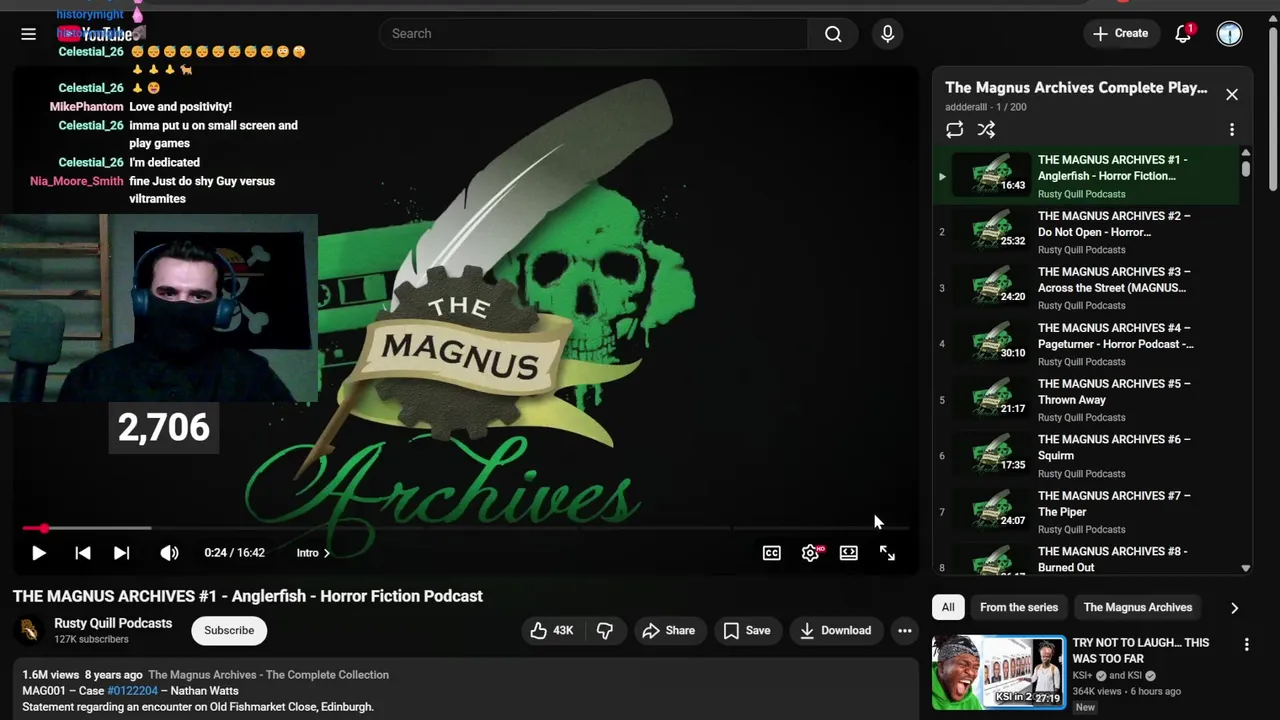Open Rusty Quill Podcasts channel avatar
Image resolution: width=1280 pixels, height=720 pixels.
pyautogui.click(x=29, y=631)
